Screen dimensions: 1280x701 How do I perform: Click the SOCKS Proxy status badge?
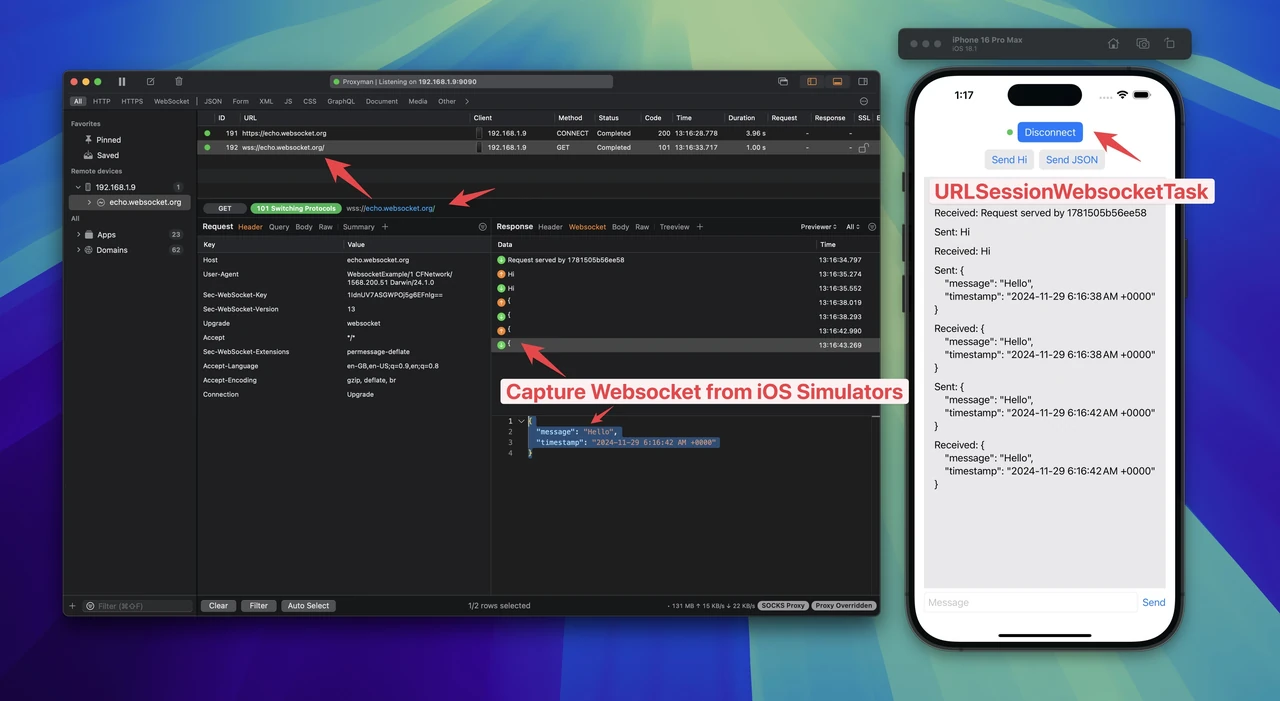click(x=783, y=606)
